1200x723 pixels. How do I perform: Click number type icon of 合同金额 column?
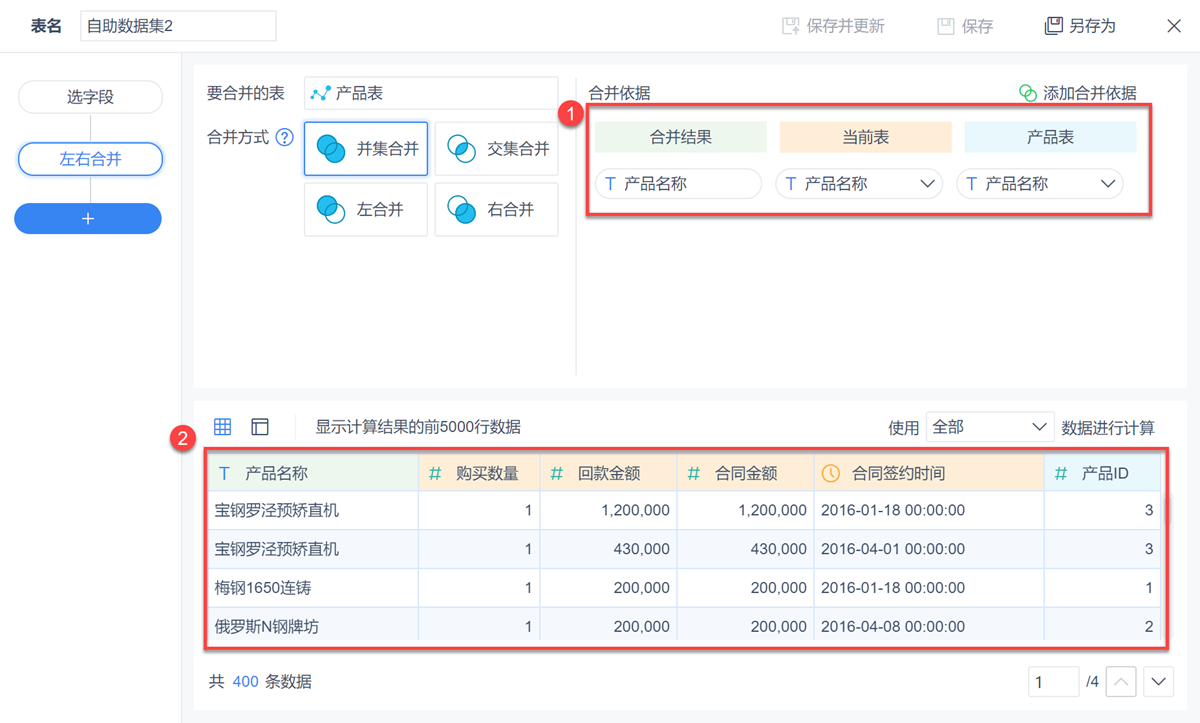click(x=694, y=474)
